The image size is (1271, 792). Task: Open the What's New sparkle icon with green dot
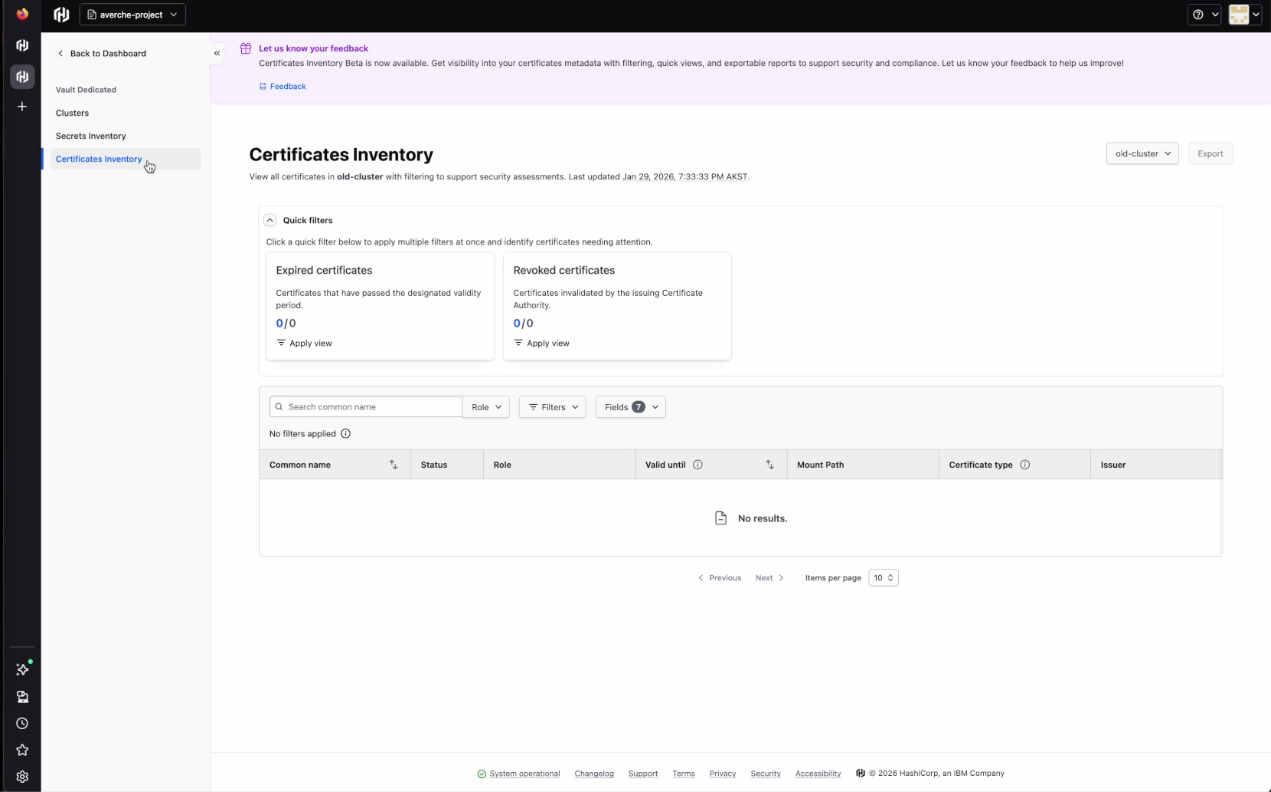[x=22, y=669]
